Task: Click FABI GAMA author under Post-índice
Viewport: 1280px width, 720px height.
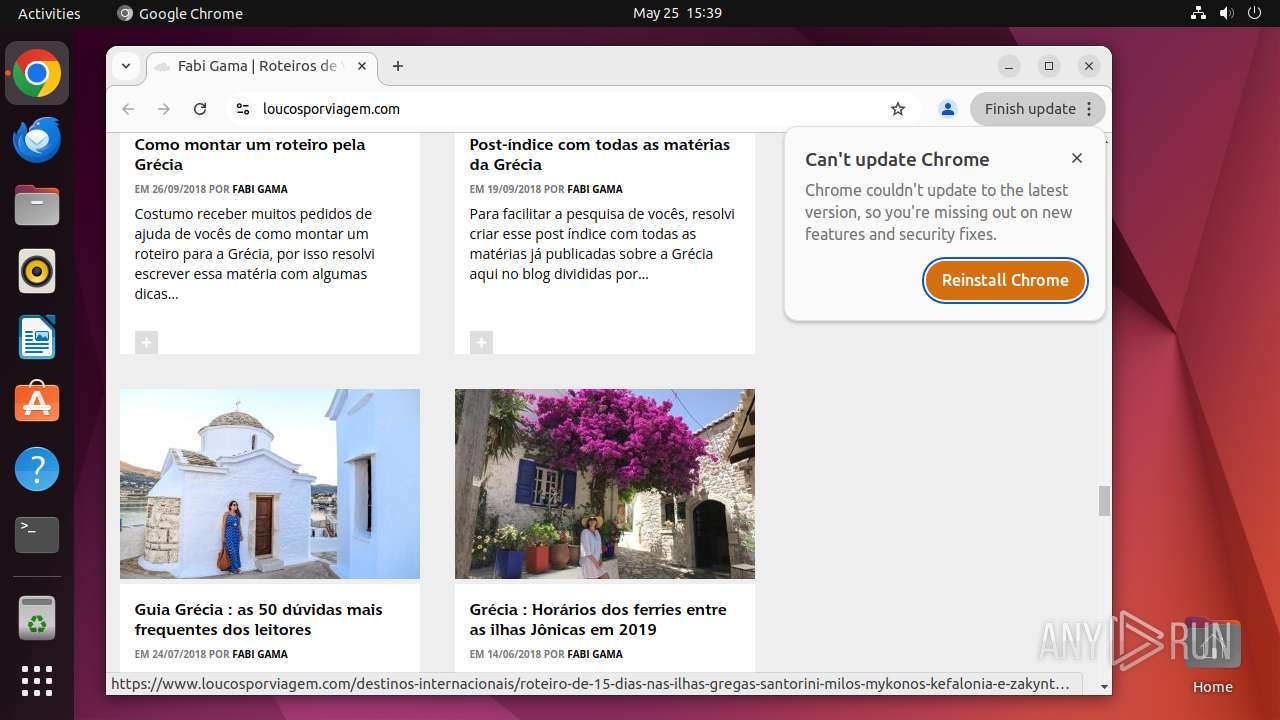Action: 595,189
